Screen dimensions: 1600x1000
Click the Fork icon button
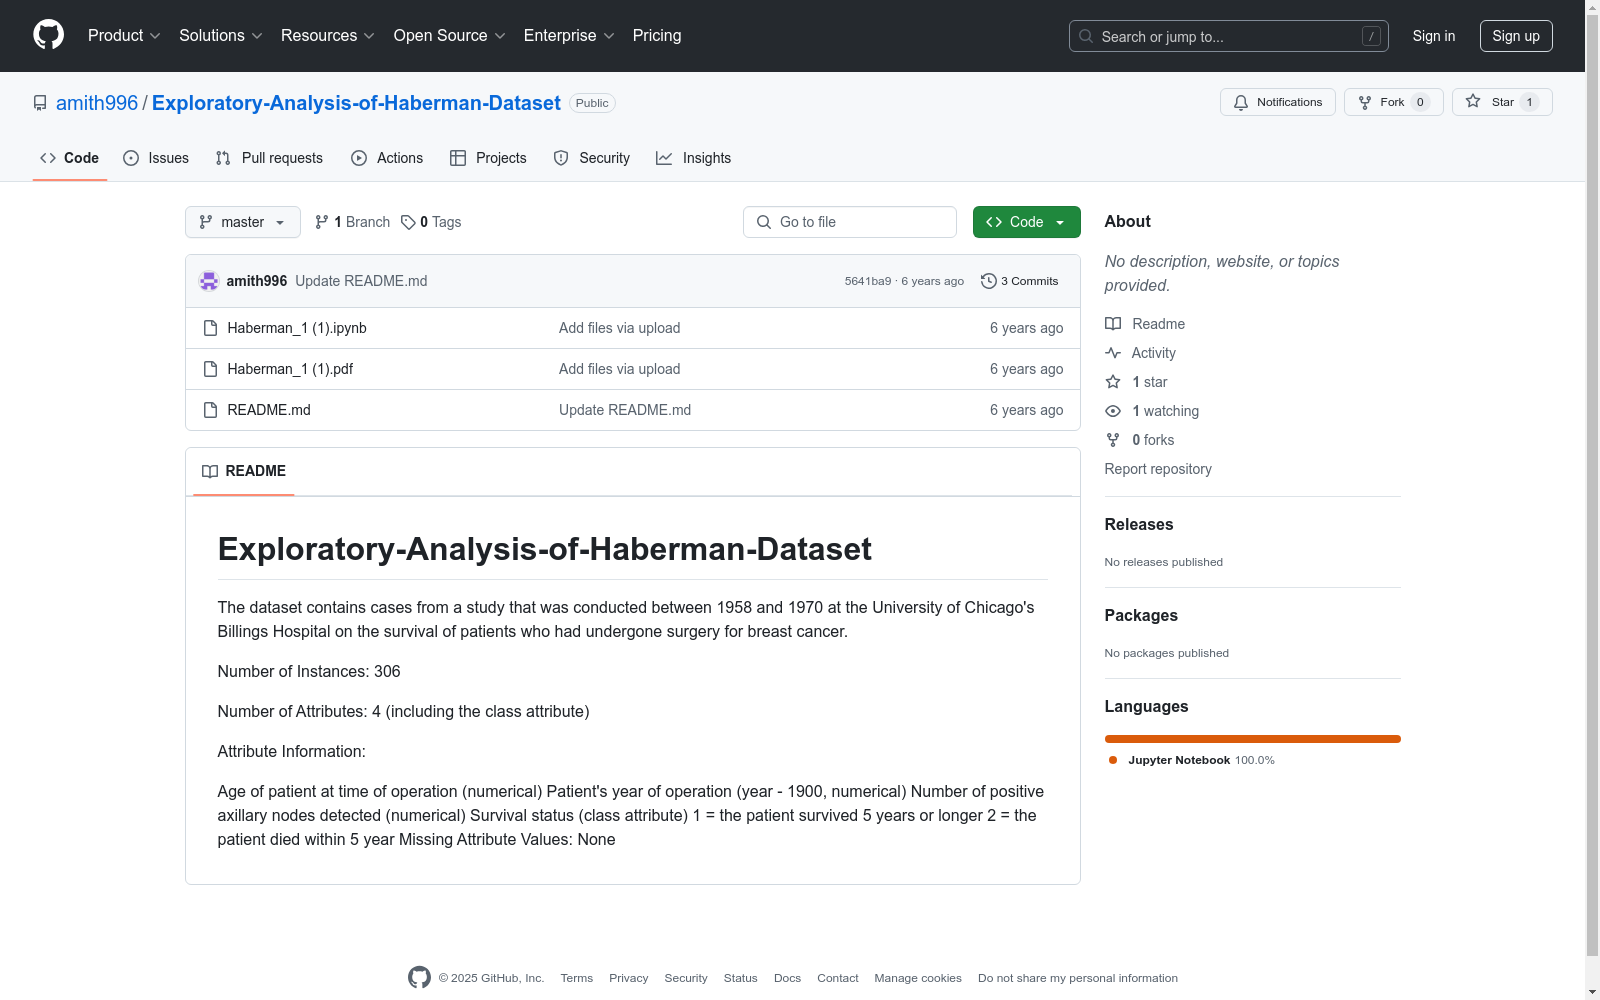click(1365, 102)
